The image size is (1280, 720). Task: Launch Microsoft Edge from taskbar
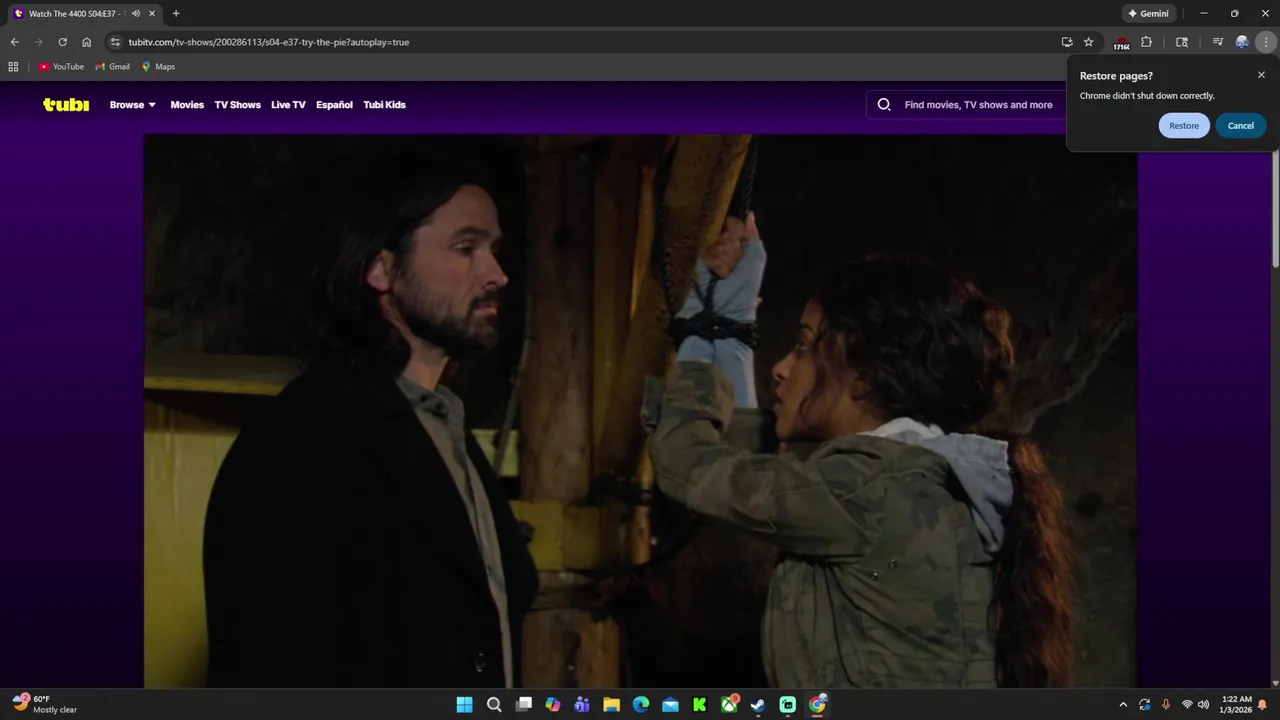click(641, 705)
